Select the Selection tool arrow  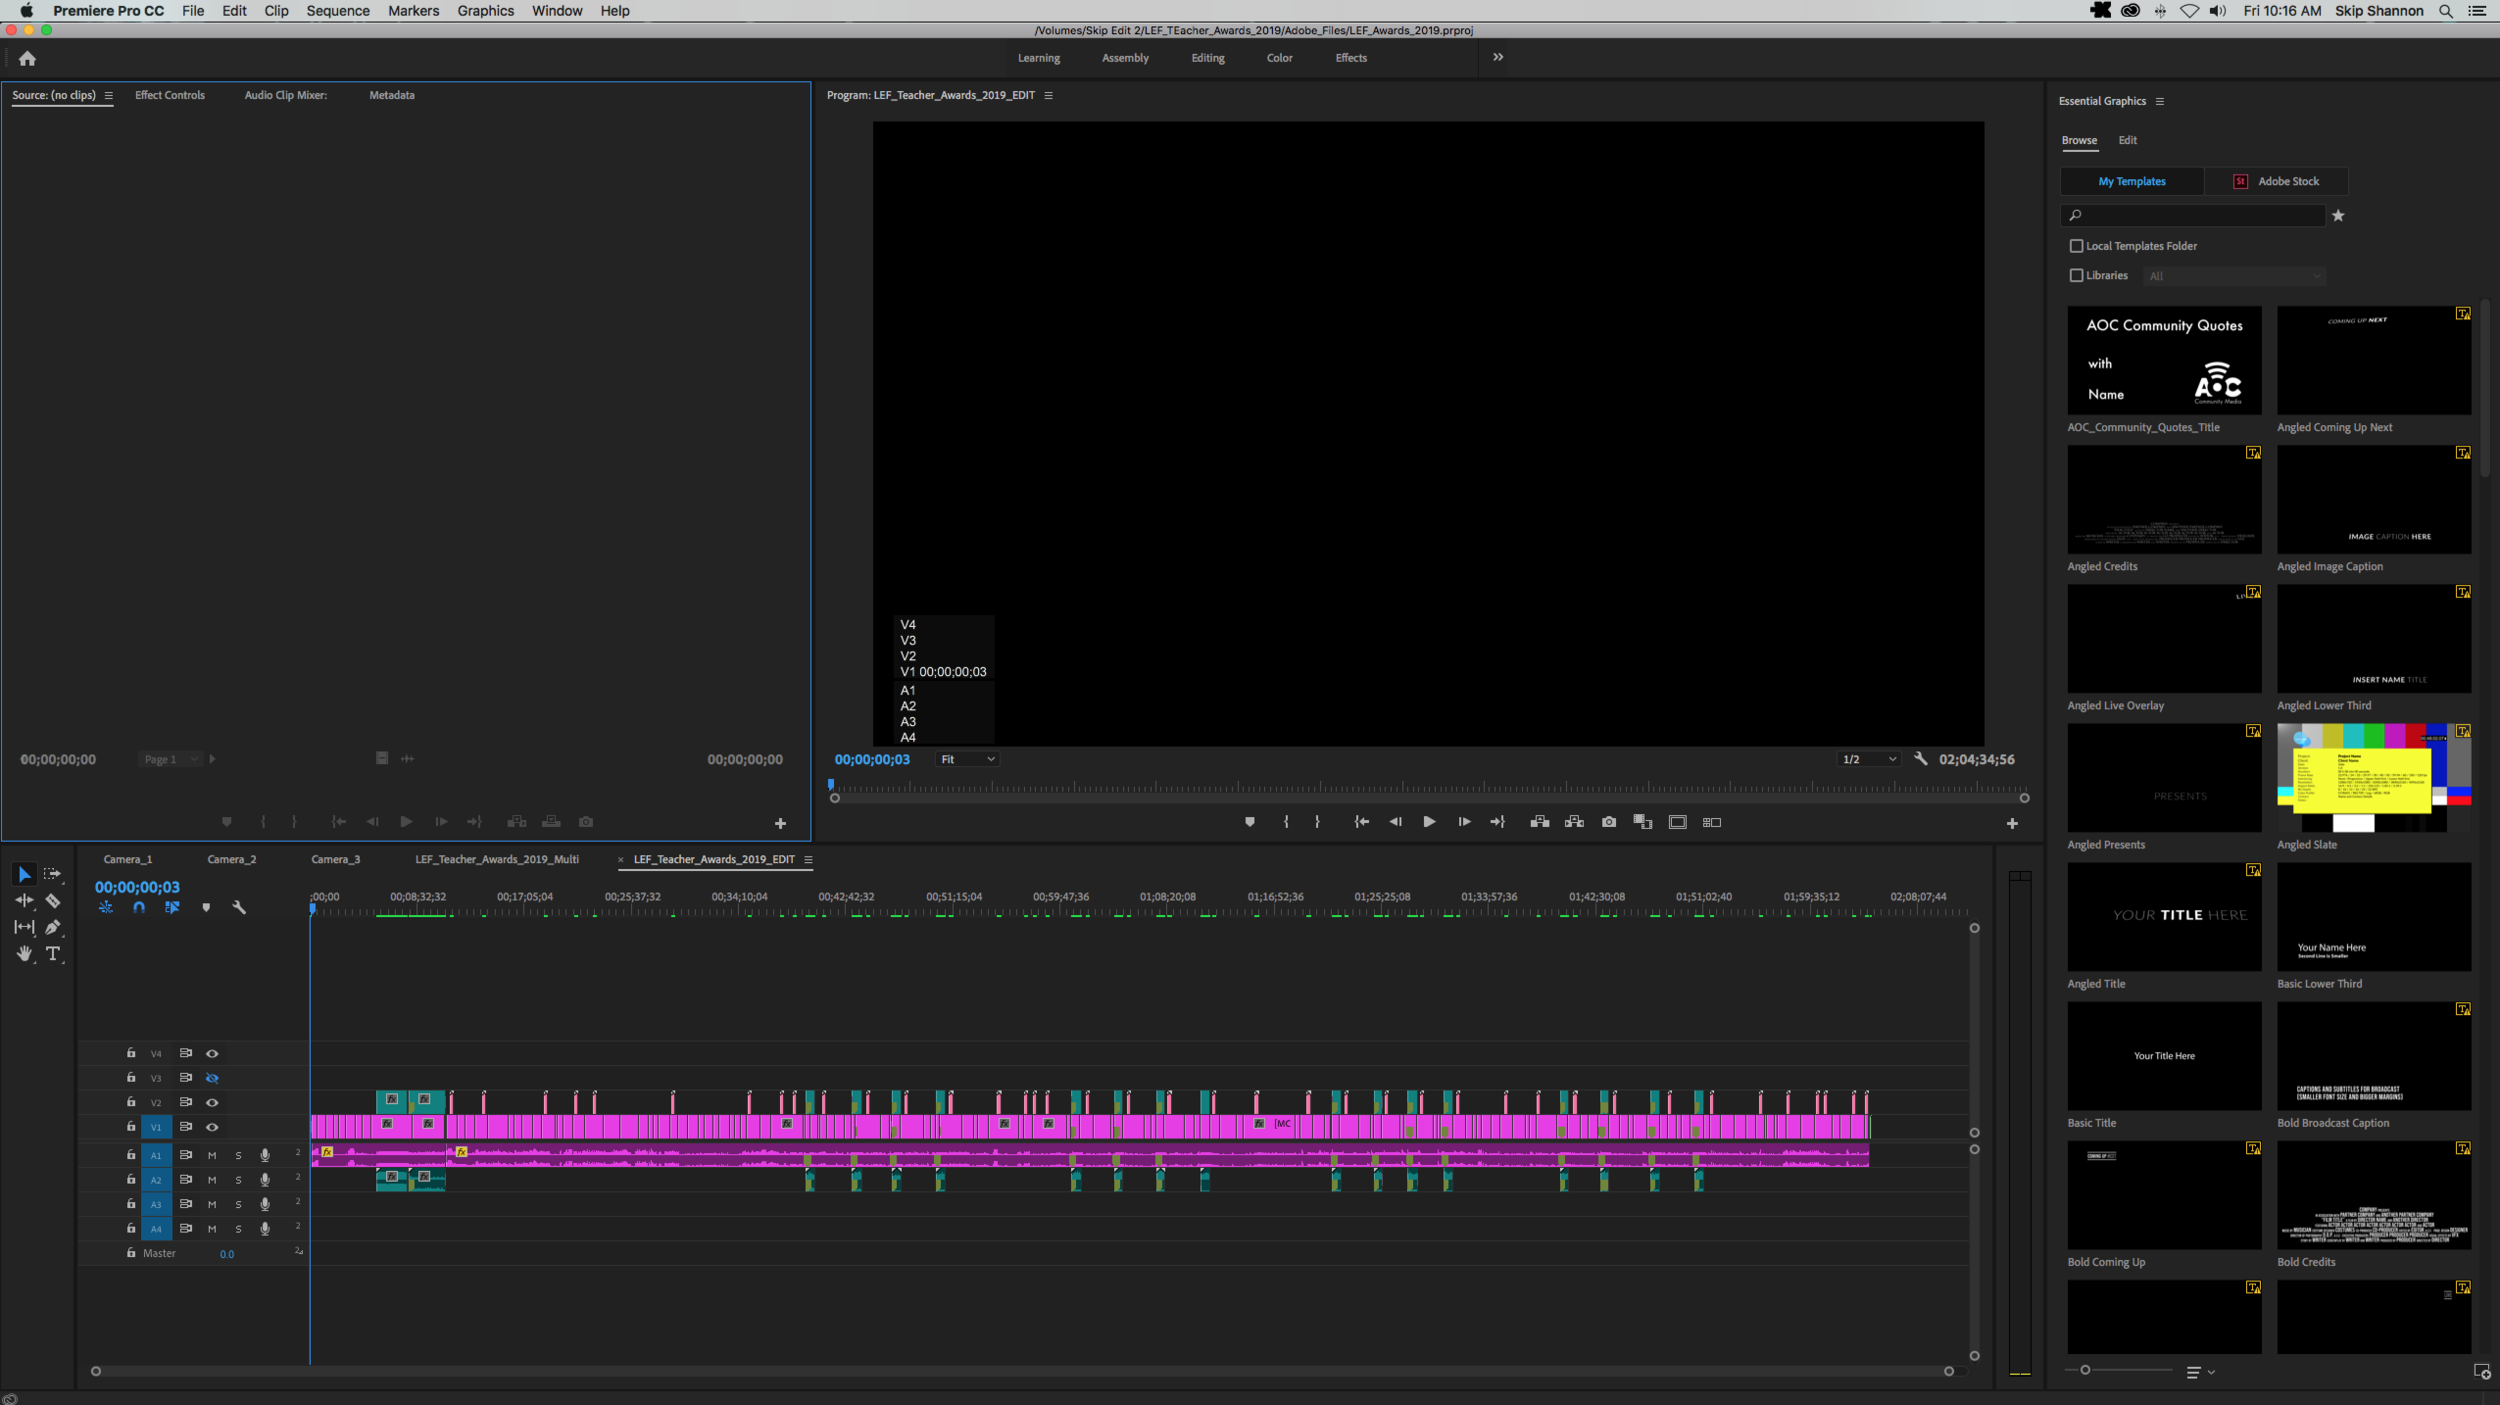click(24, 875)
